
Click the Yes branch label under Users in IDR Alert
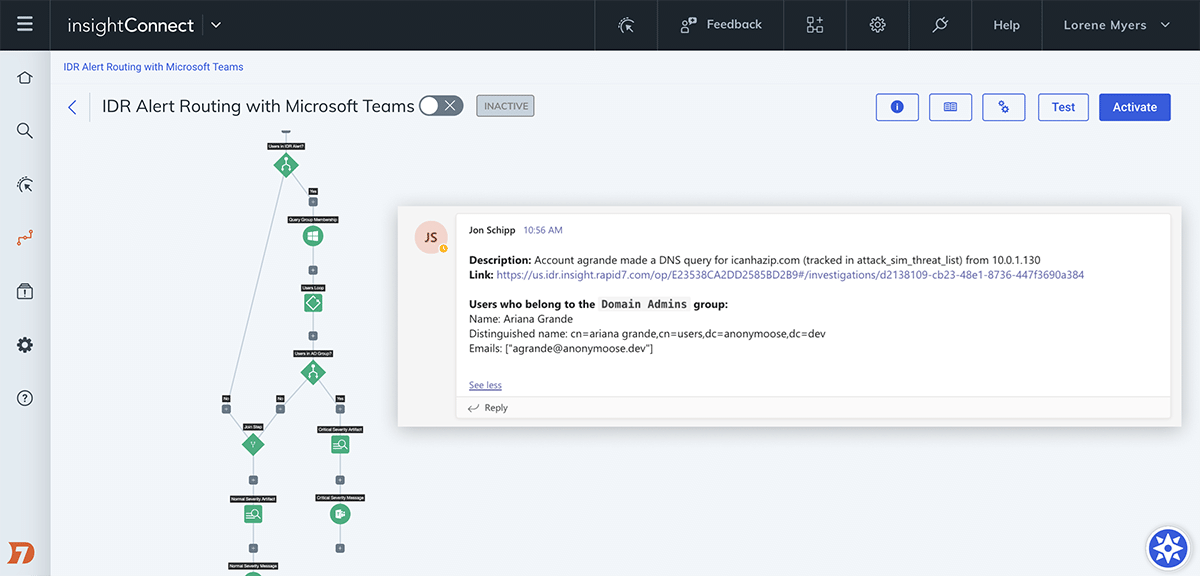pyautogui.click(x=313, y=190)
